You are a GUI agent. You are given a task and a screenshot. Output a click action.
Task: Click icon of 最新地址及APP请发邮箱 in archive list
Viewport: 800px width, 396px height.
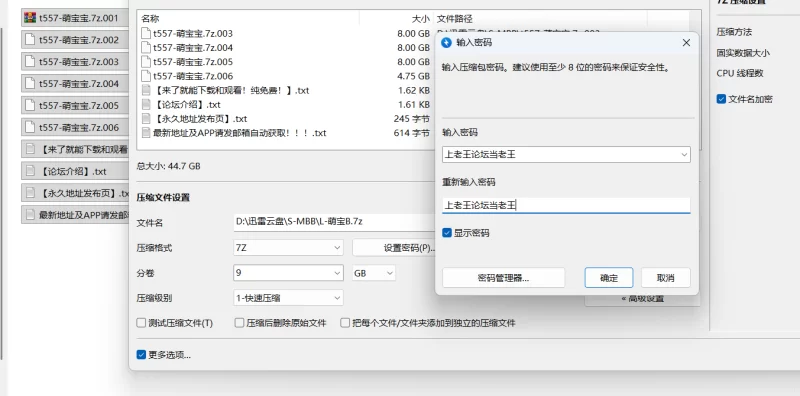[146, 133]
